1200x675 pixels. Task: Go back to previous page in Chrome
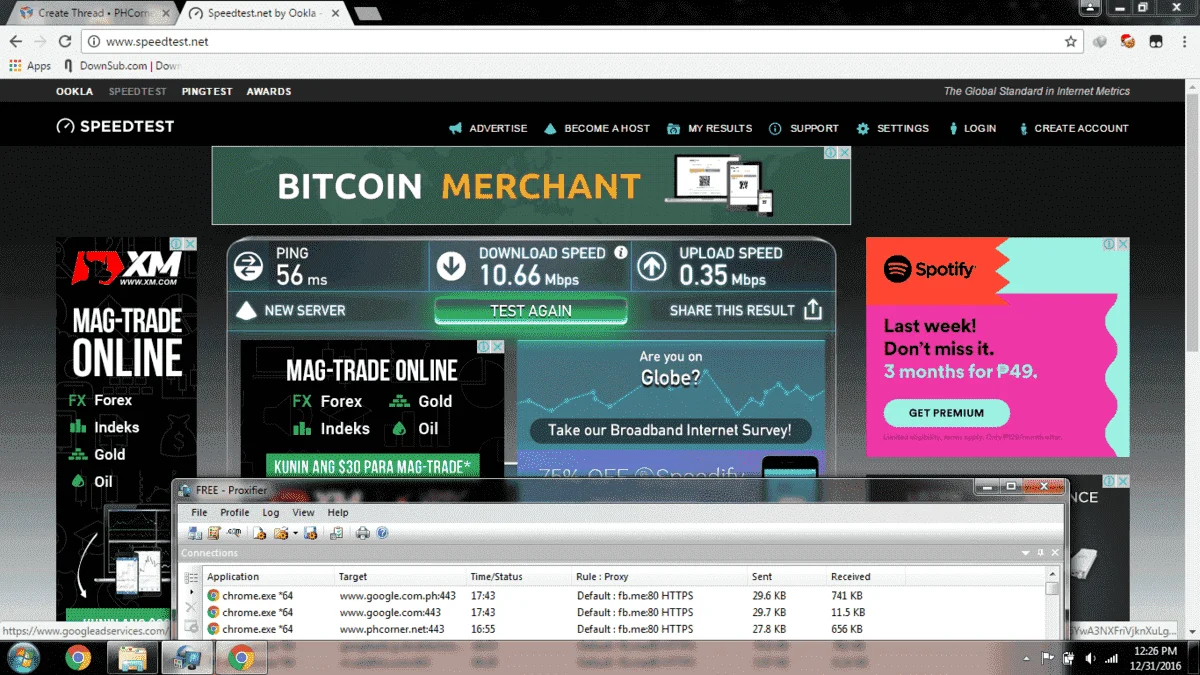16,42
